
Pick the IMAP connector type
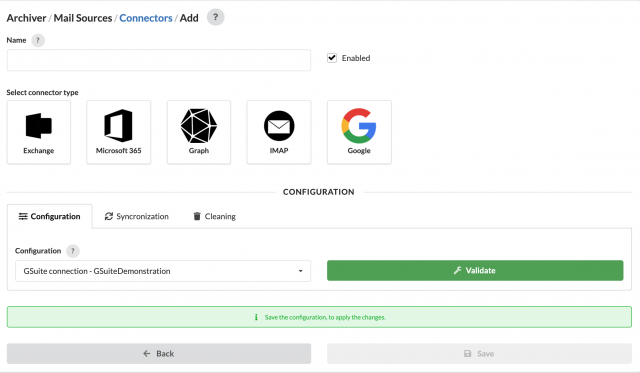[279, 132]
